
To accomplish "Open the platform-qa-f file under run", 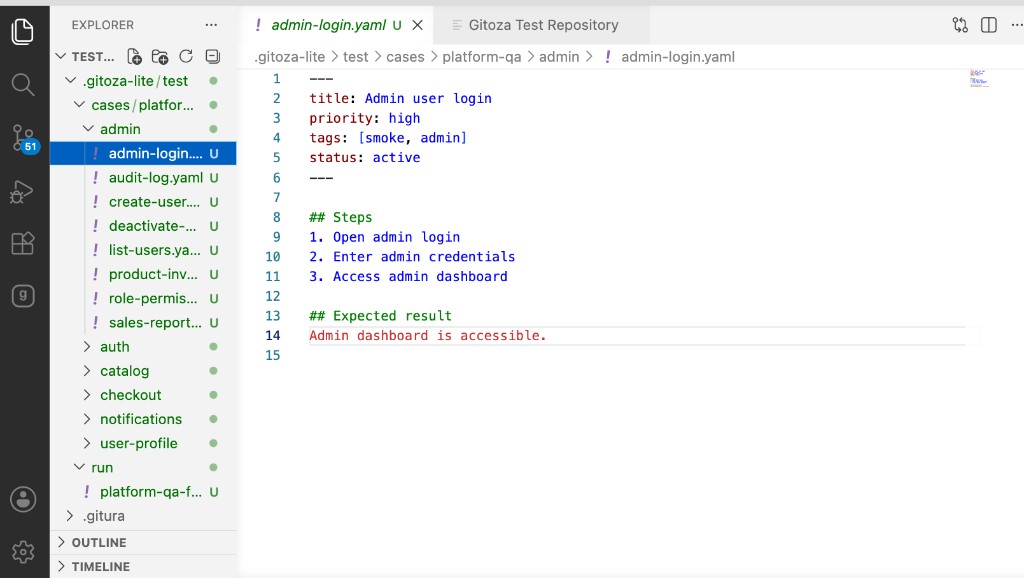I will coord(144,492).
